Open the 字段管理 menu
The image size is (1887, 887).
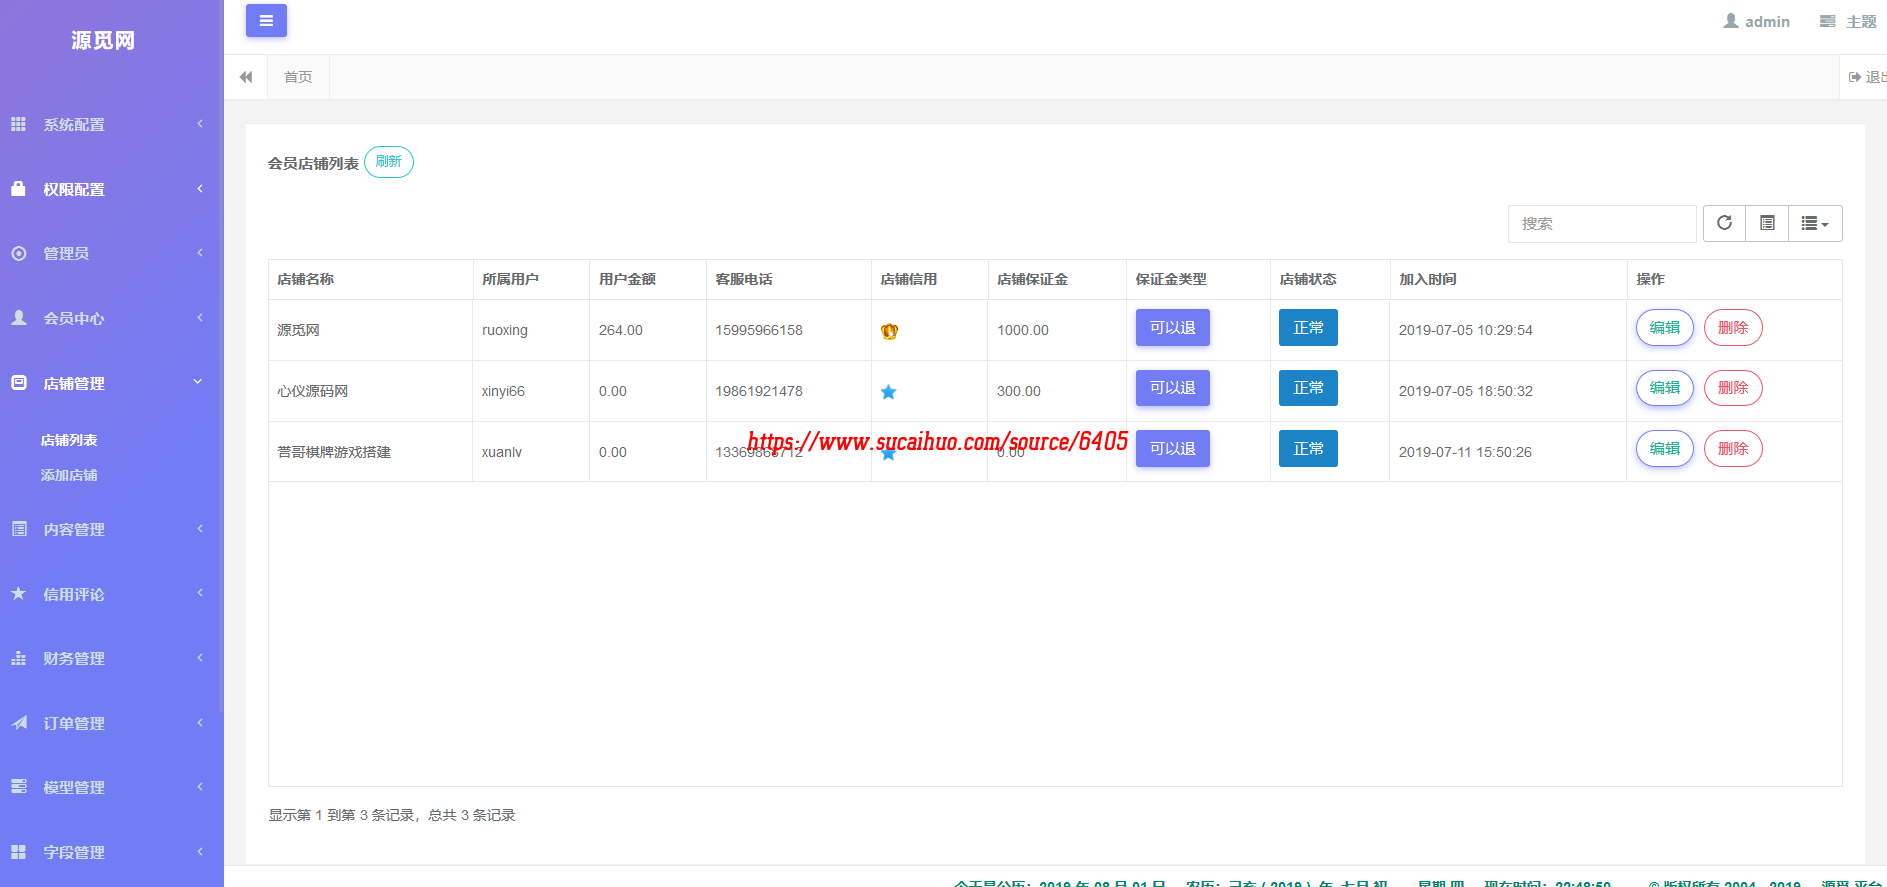coord(110,852)
